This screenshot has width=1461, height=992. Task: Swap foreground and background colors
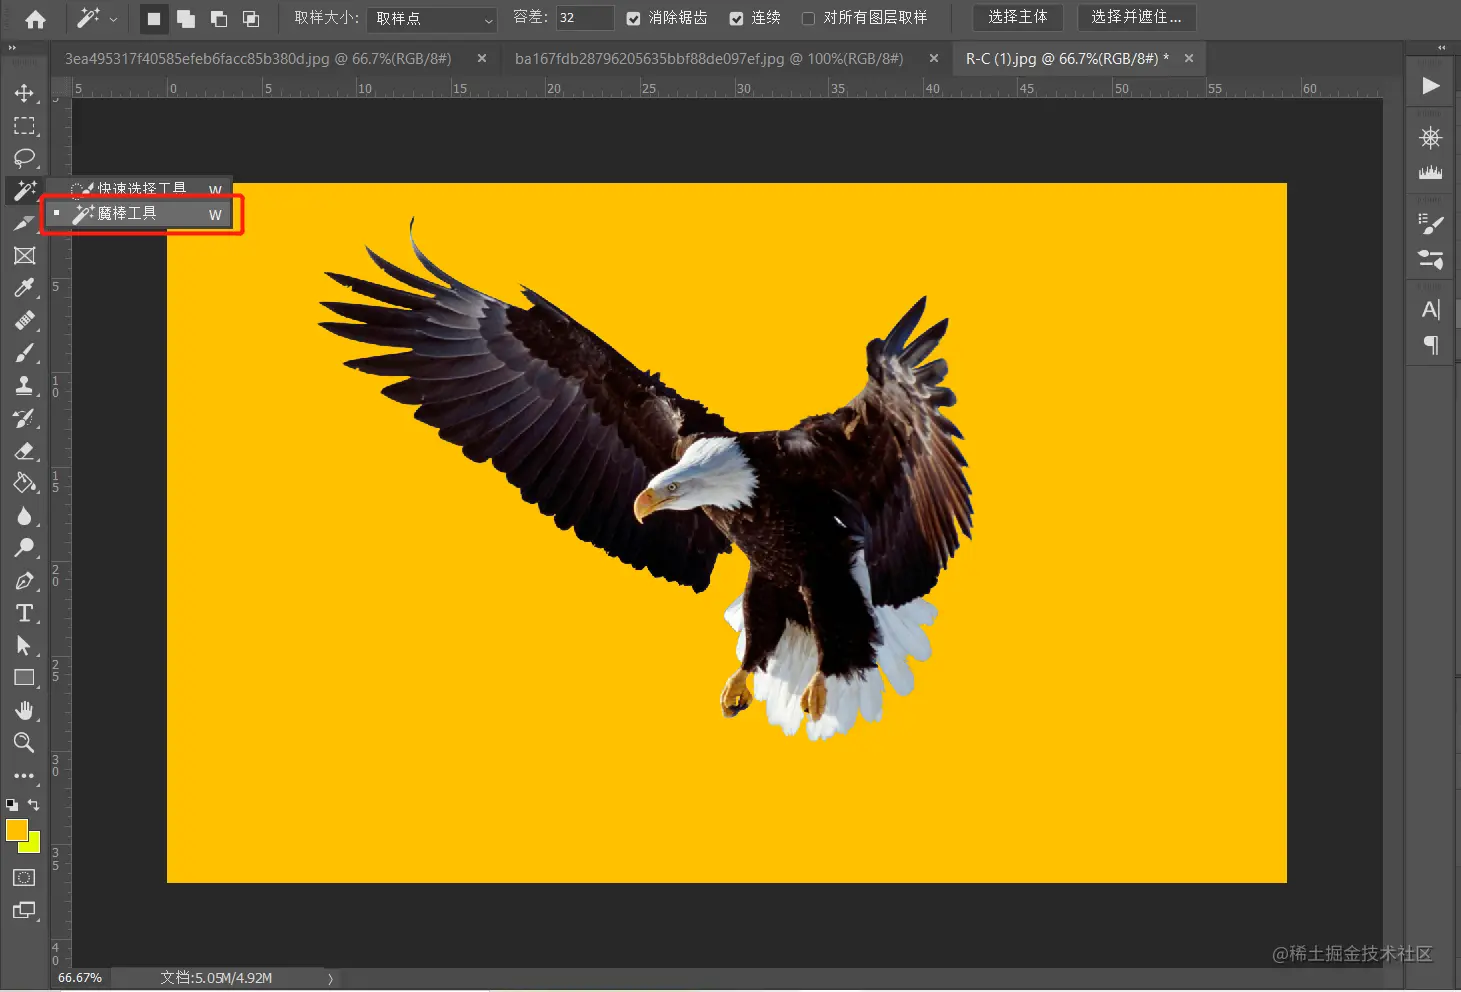pyautogui.click(x=34, y=804)
